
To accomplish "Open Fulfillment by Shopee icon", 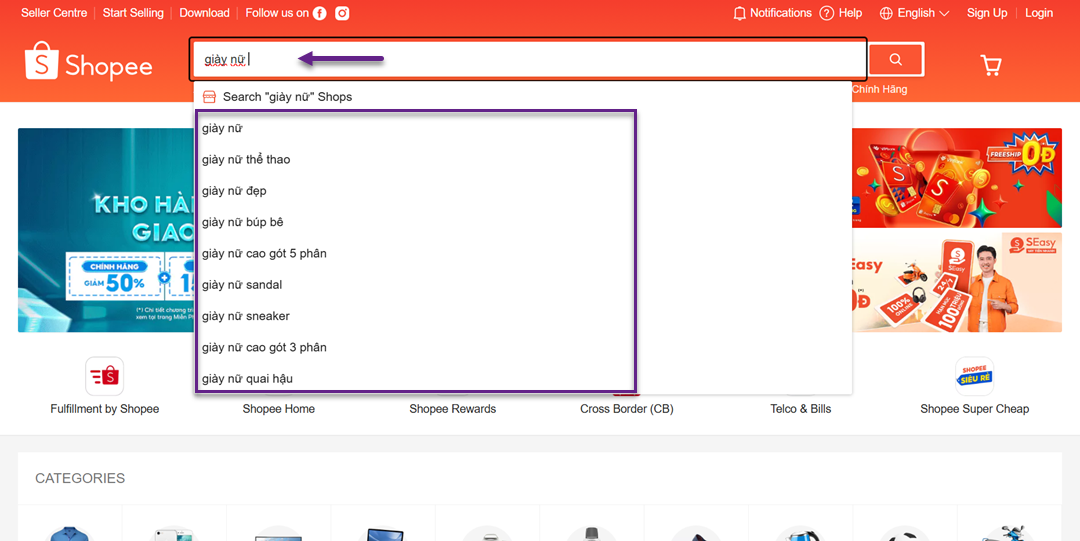I will 105,376.
